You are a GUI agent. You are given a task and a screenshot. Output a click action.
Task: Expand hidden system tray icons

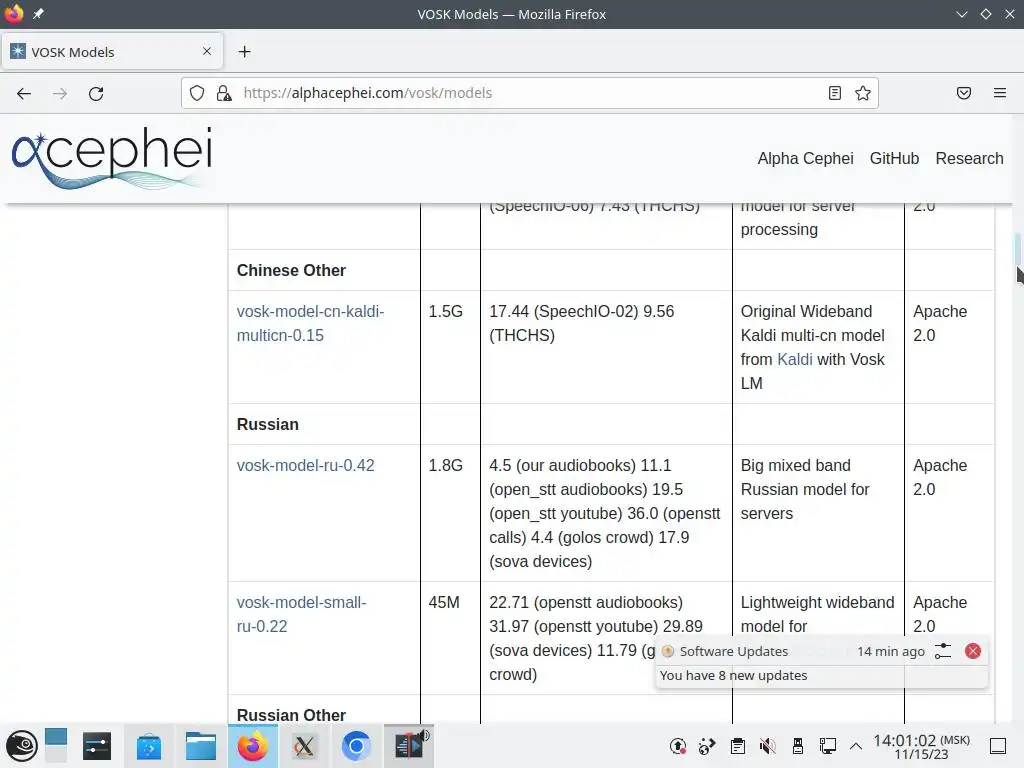click(x=856, y=746)
